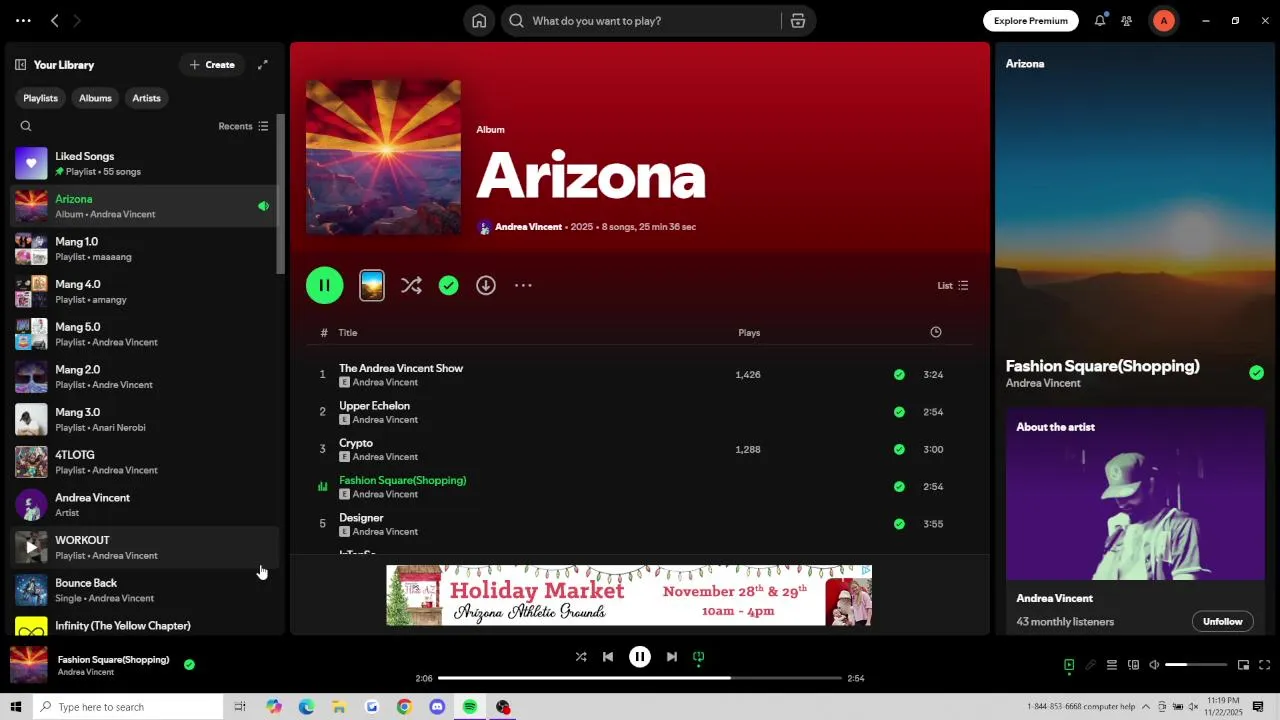
Task: Seek on the song progress bar
Action: point(640,678)
